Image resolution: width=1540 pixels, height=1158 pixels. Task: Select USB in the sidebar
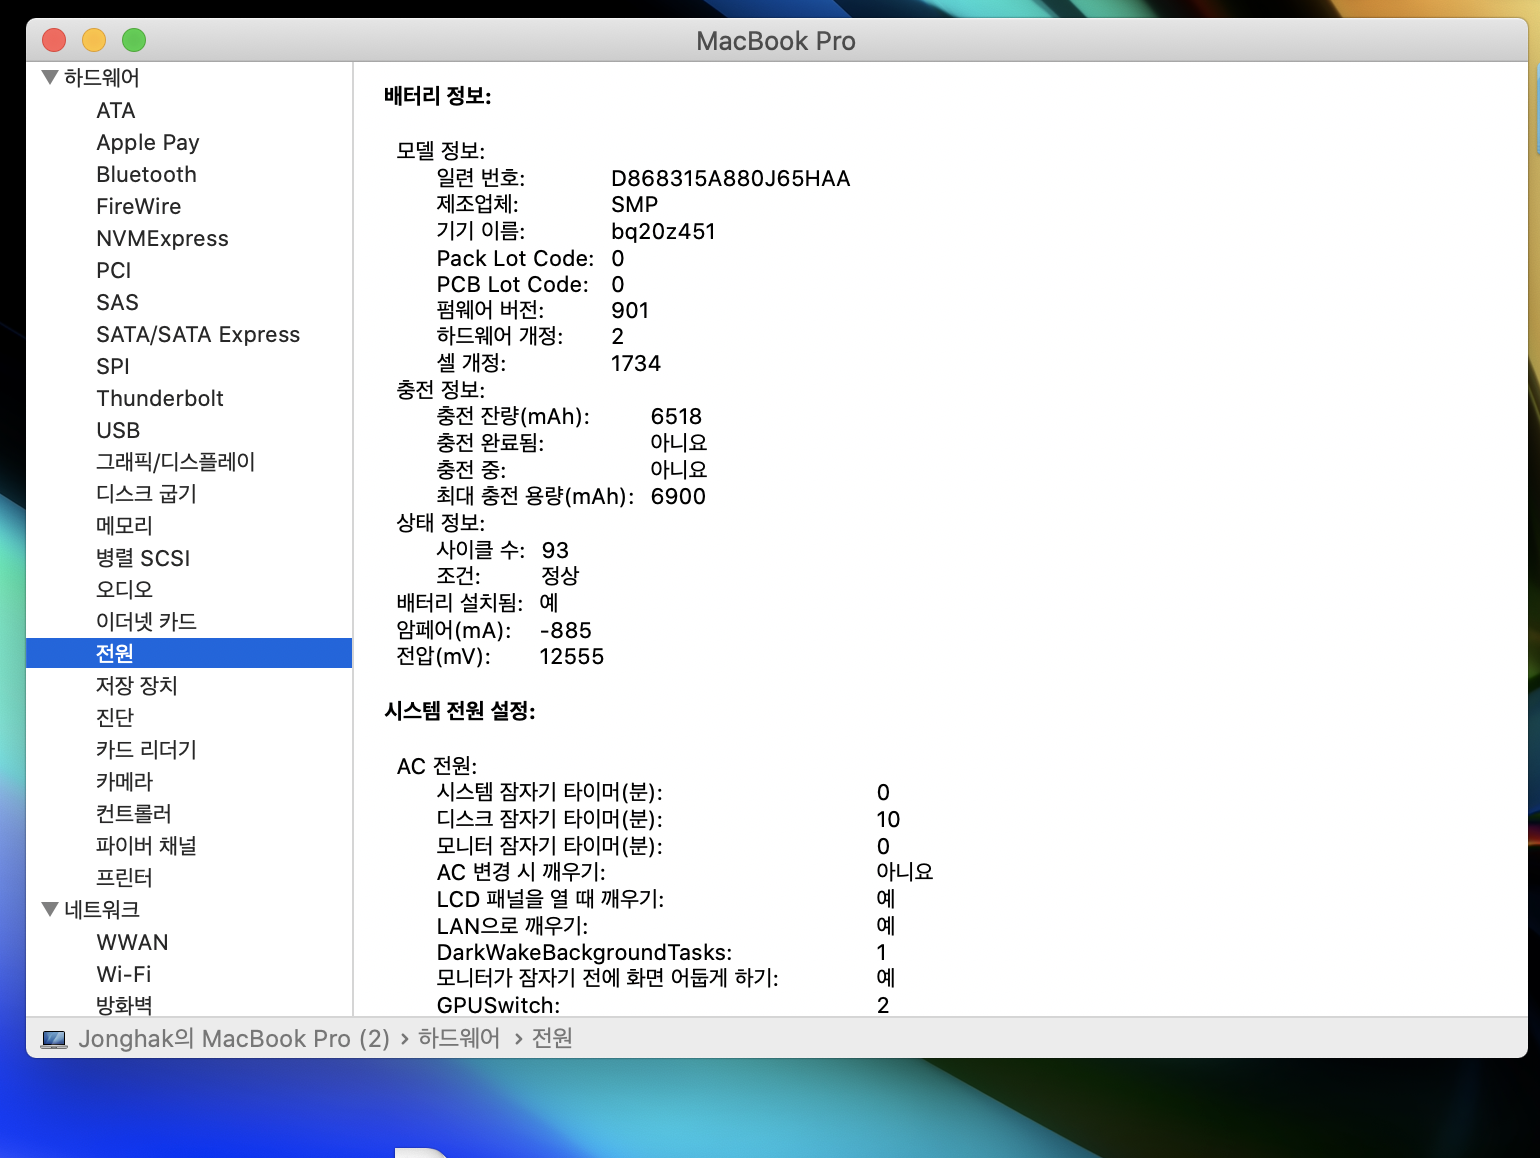118,430
